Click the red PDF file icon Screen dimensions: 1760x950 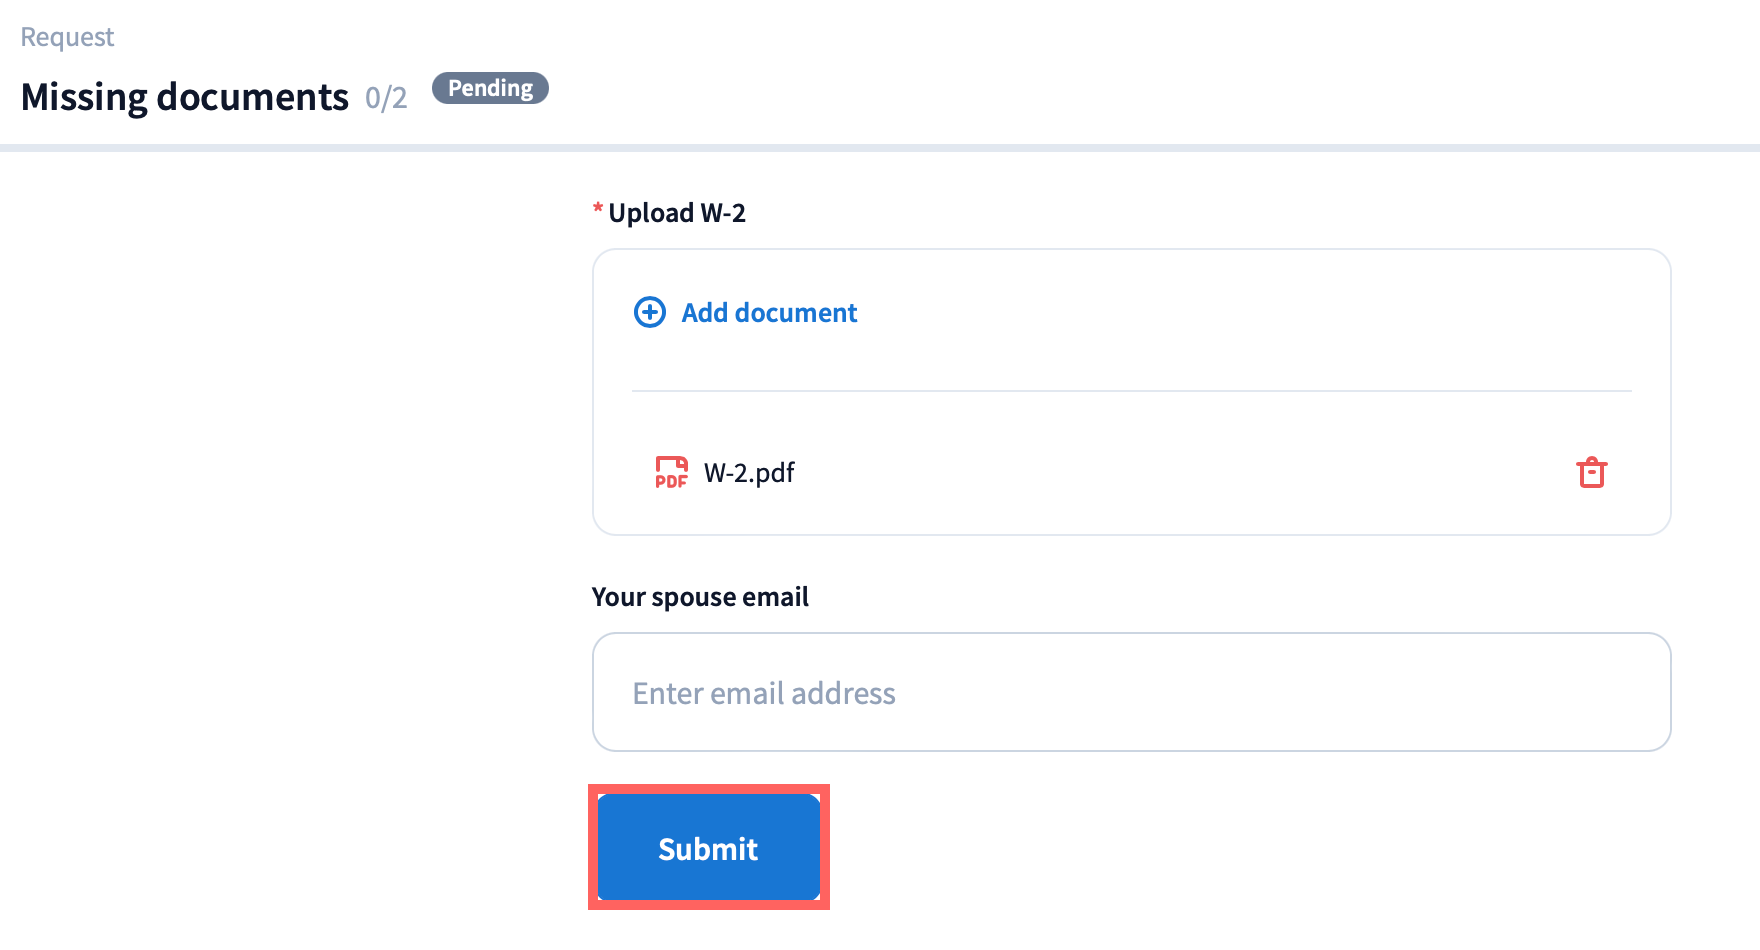click(671, 472)
